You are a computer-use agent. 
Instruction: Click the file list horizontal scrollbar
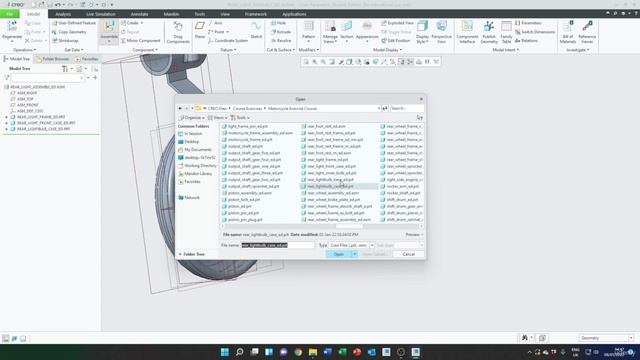349,226
